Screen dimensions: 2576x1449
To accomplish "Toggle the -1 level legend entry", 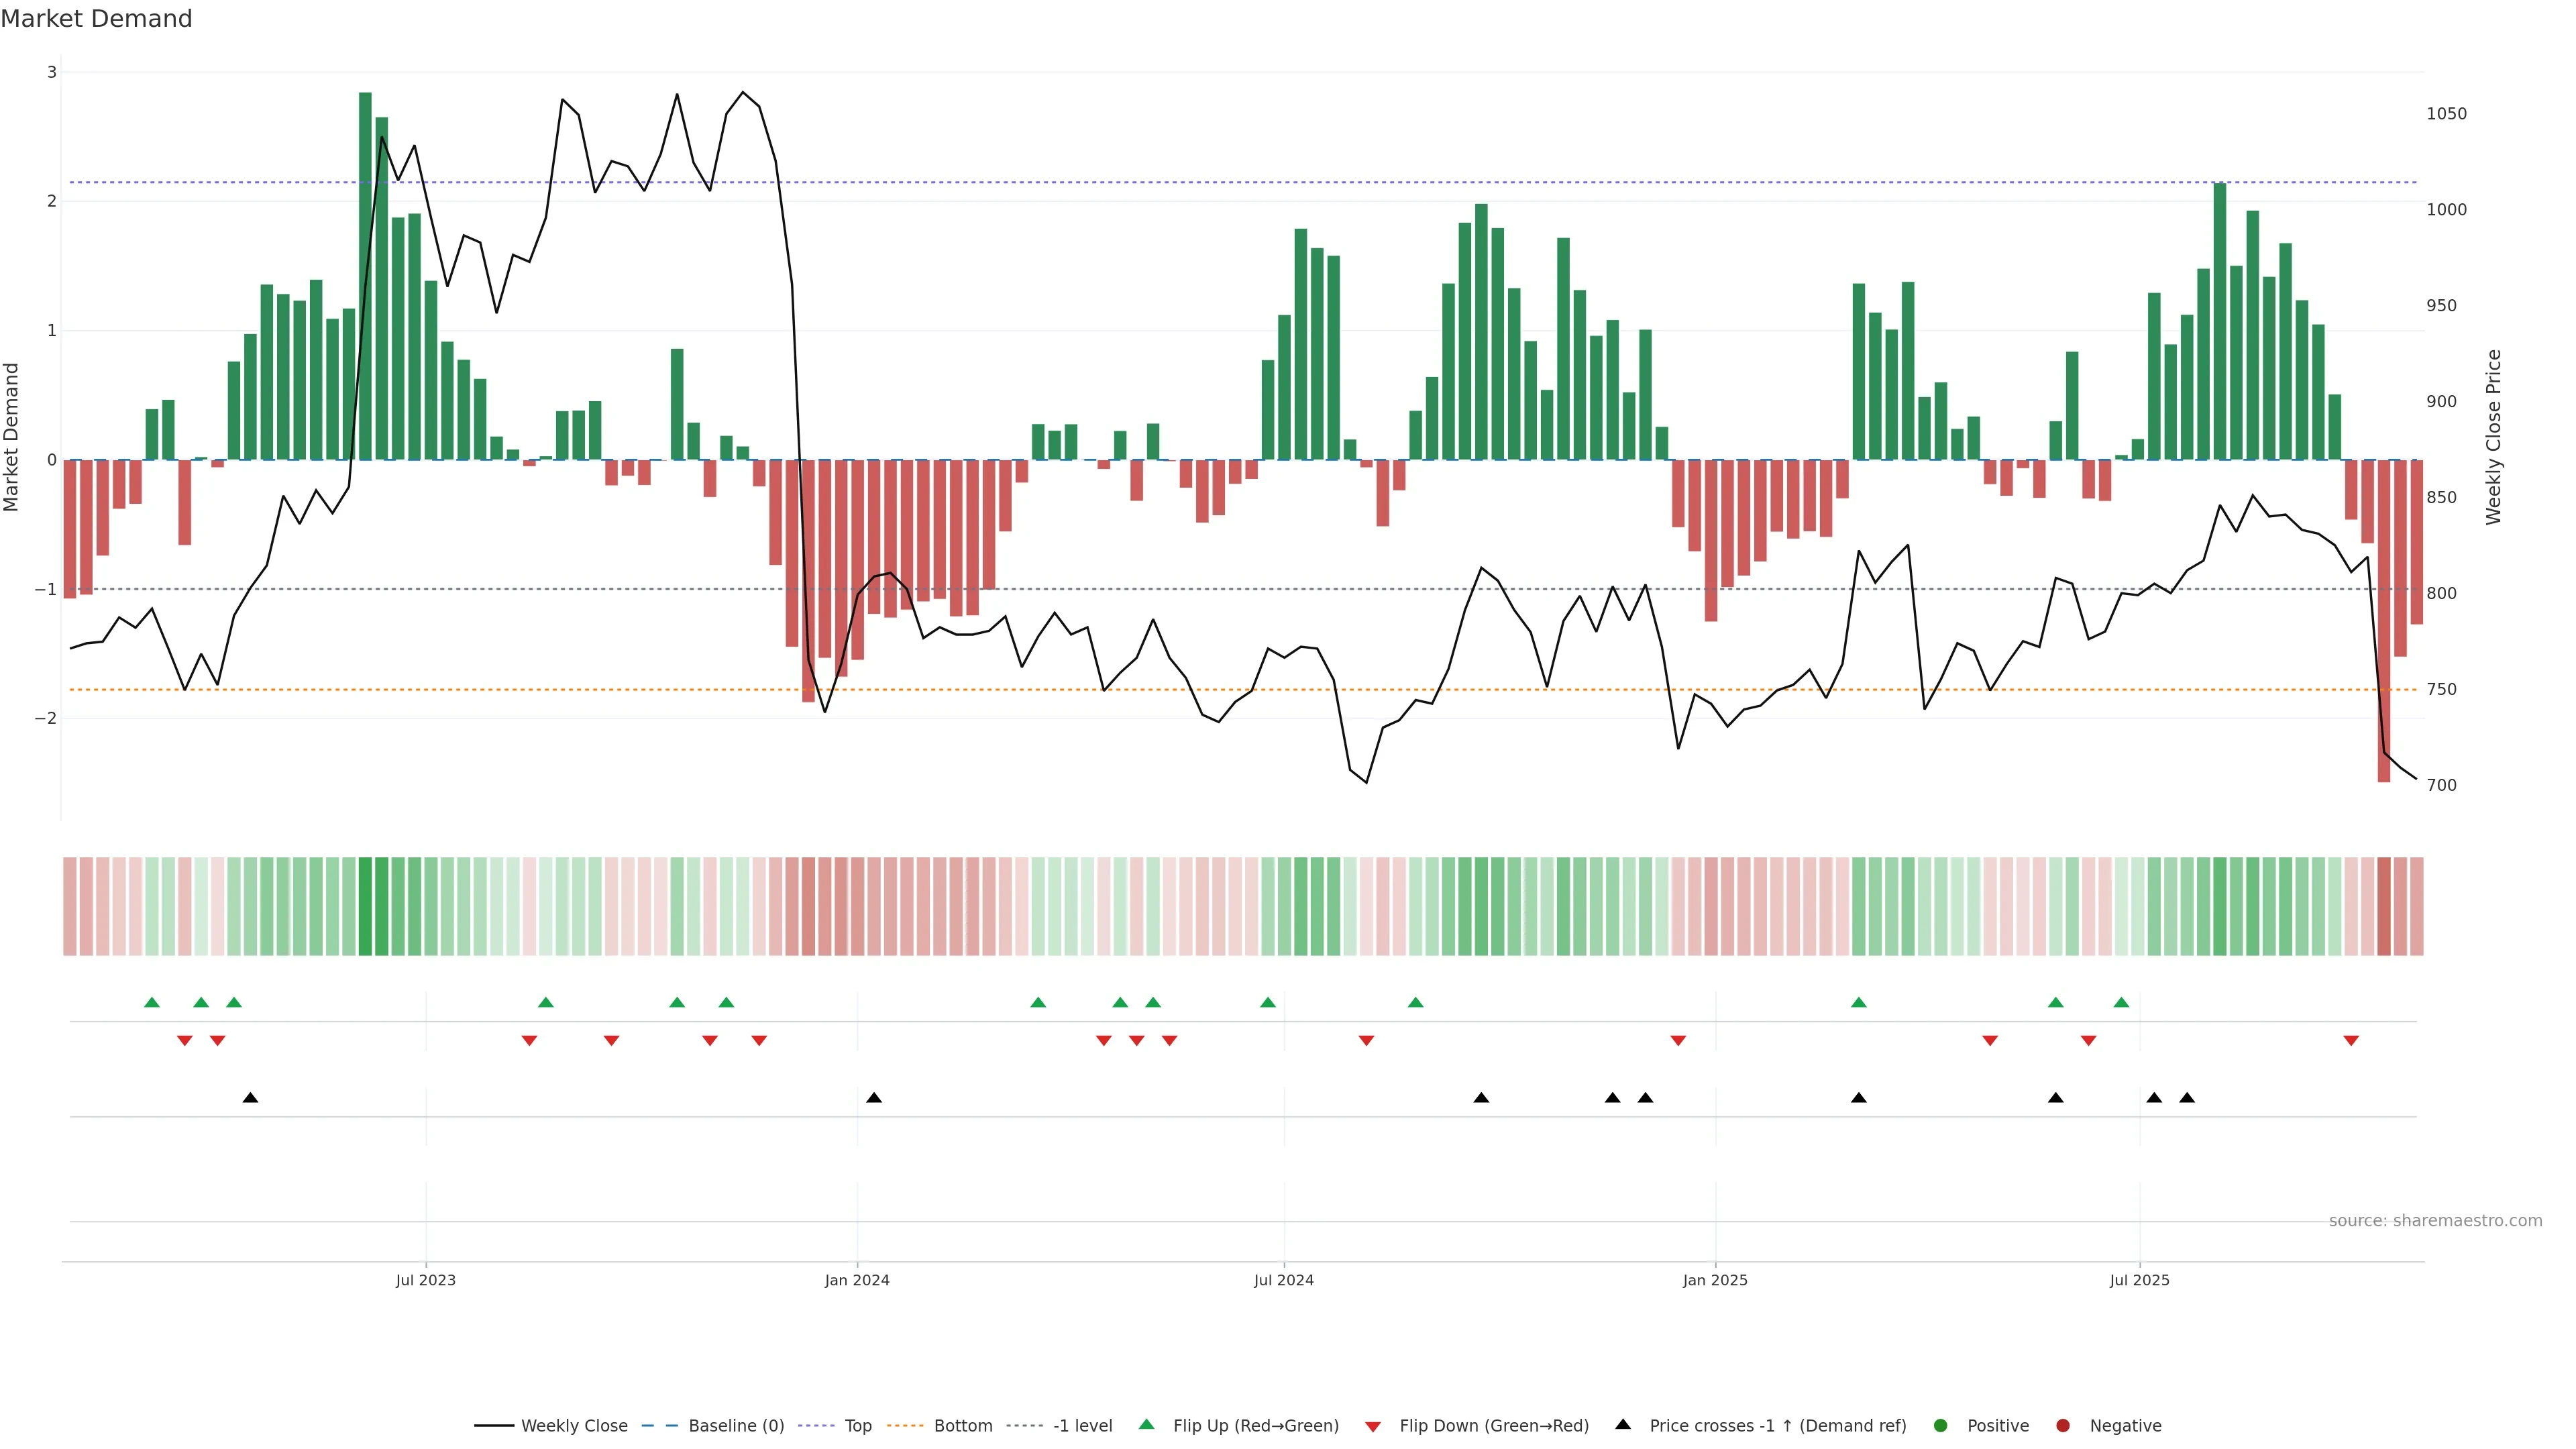I will click(x=1082, y=1425).
